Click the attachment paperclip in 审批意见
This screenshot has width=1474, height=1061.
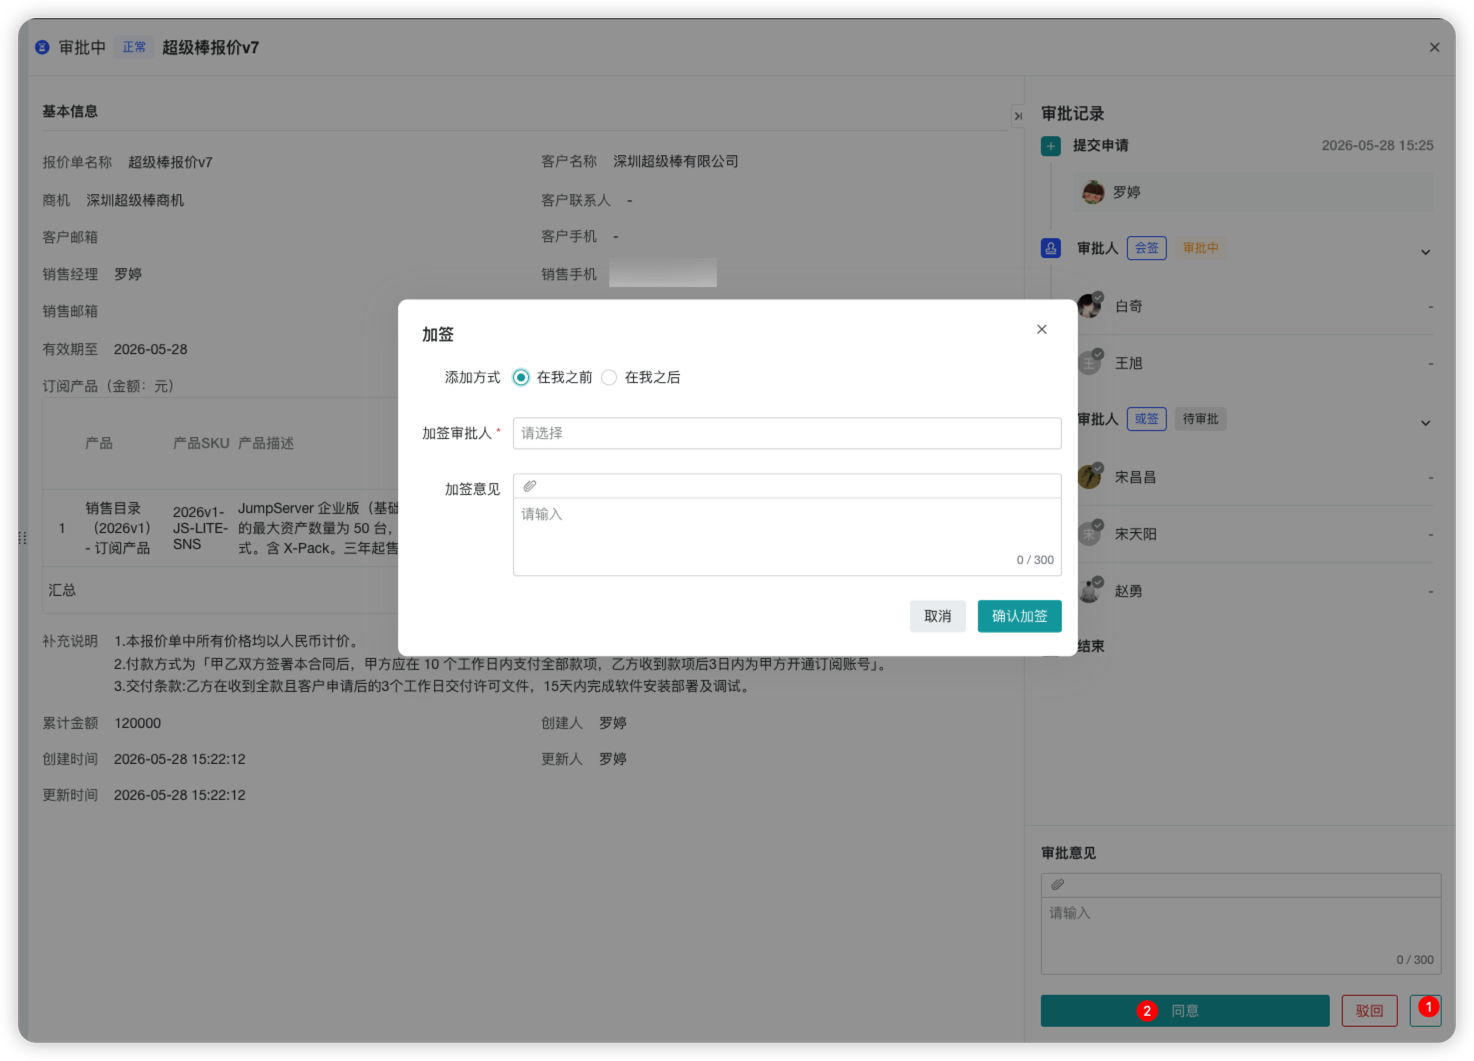(1058, 885)
